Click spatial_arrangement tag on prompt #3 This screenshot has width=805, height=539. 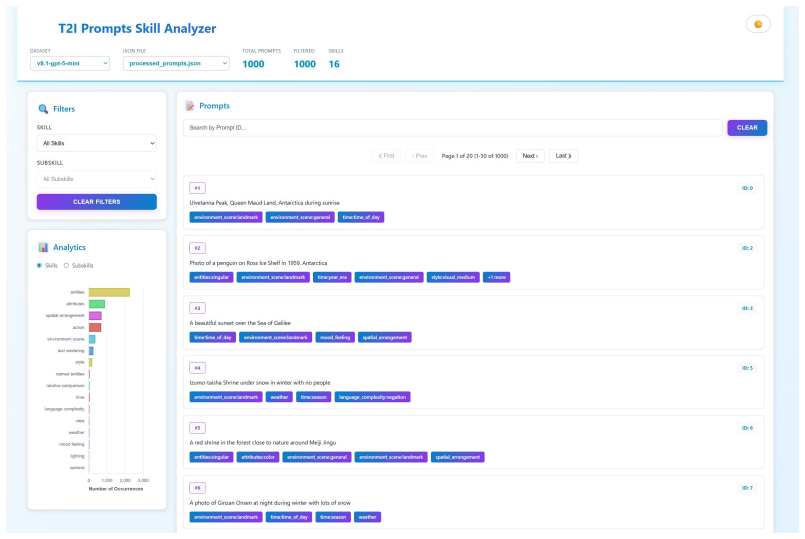tap(385, 337)
